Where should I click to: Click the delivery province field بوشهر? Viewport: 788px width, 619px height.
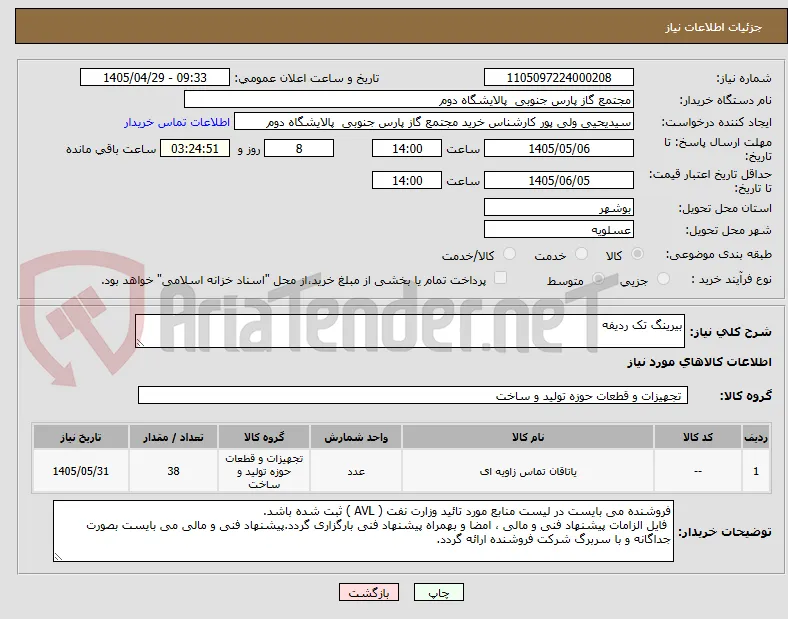[558, 207]
